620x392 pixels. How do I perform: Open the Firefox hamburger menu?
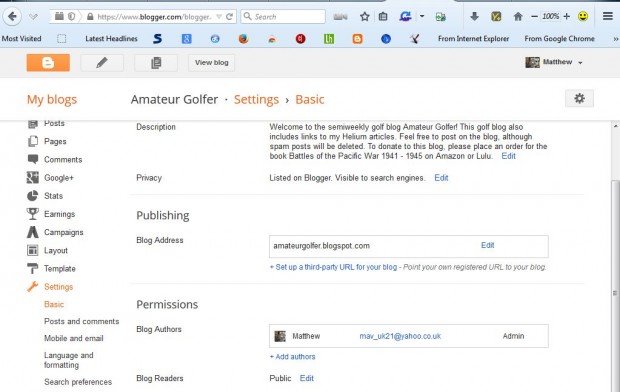pyautogui.click(x=608, y=17)
